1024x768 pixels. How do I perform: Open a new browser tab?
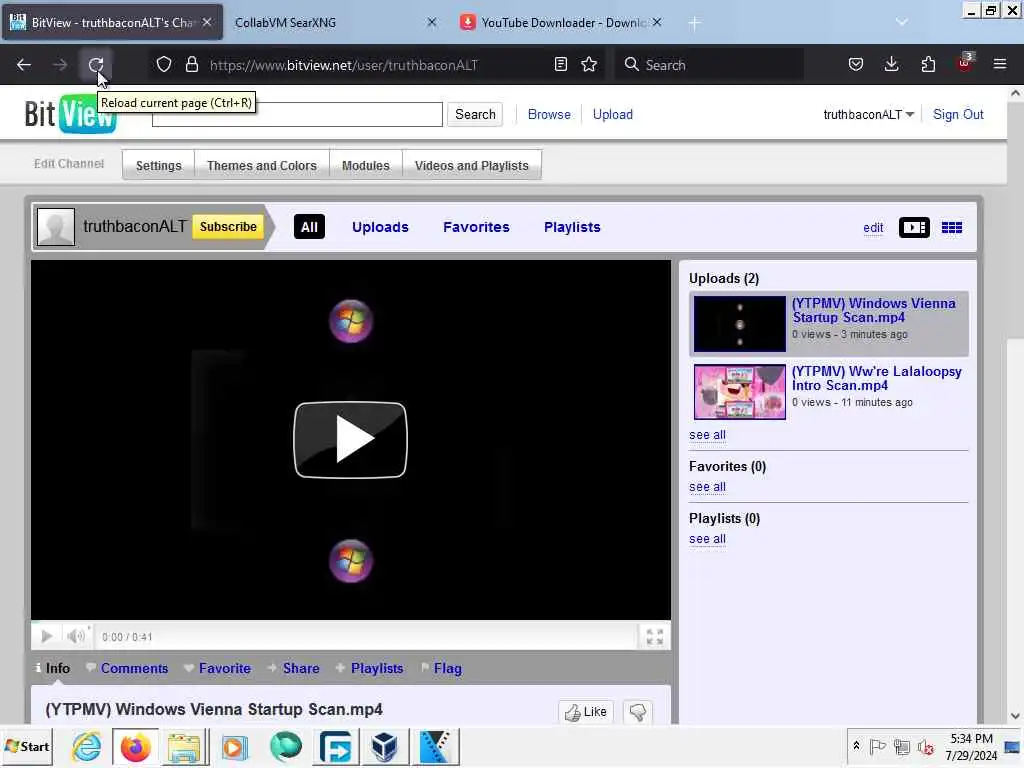coord(694,24)
